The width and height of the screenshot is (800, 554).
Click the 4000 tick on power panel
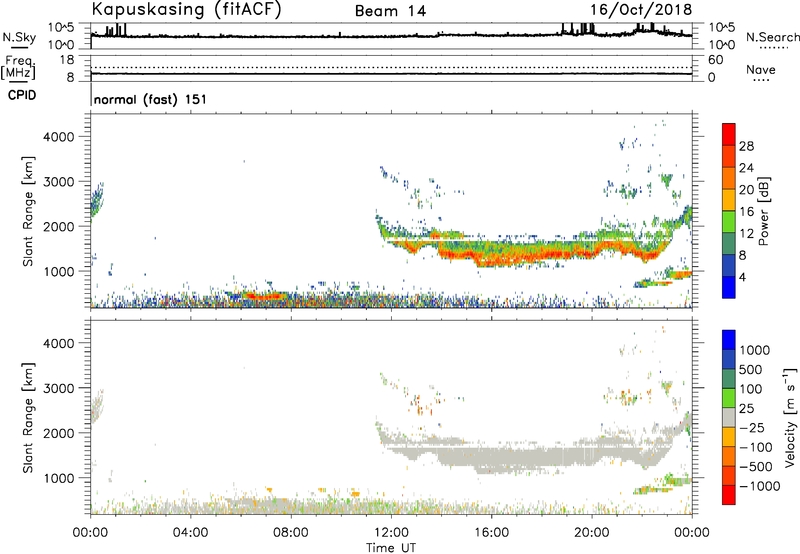(59, 137)
